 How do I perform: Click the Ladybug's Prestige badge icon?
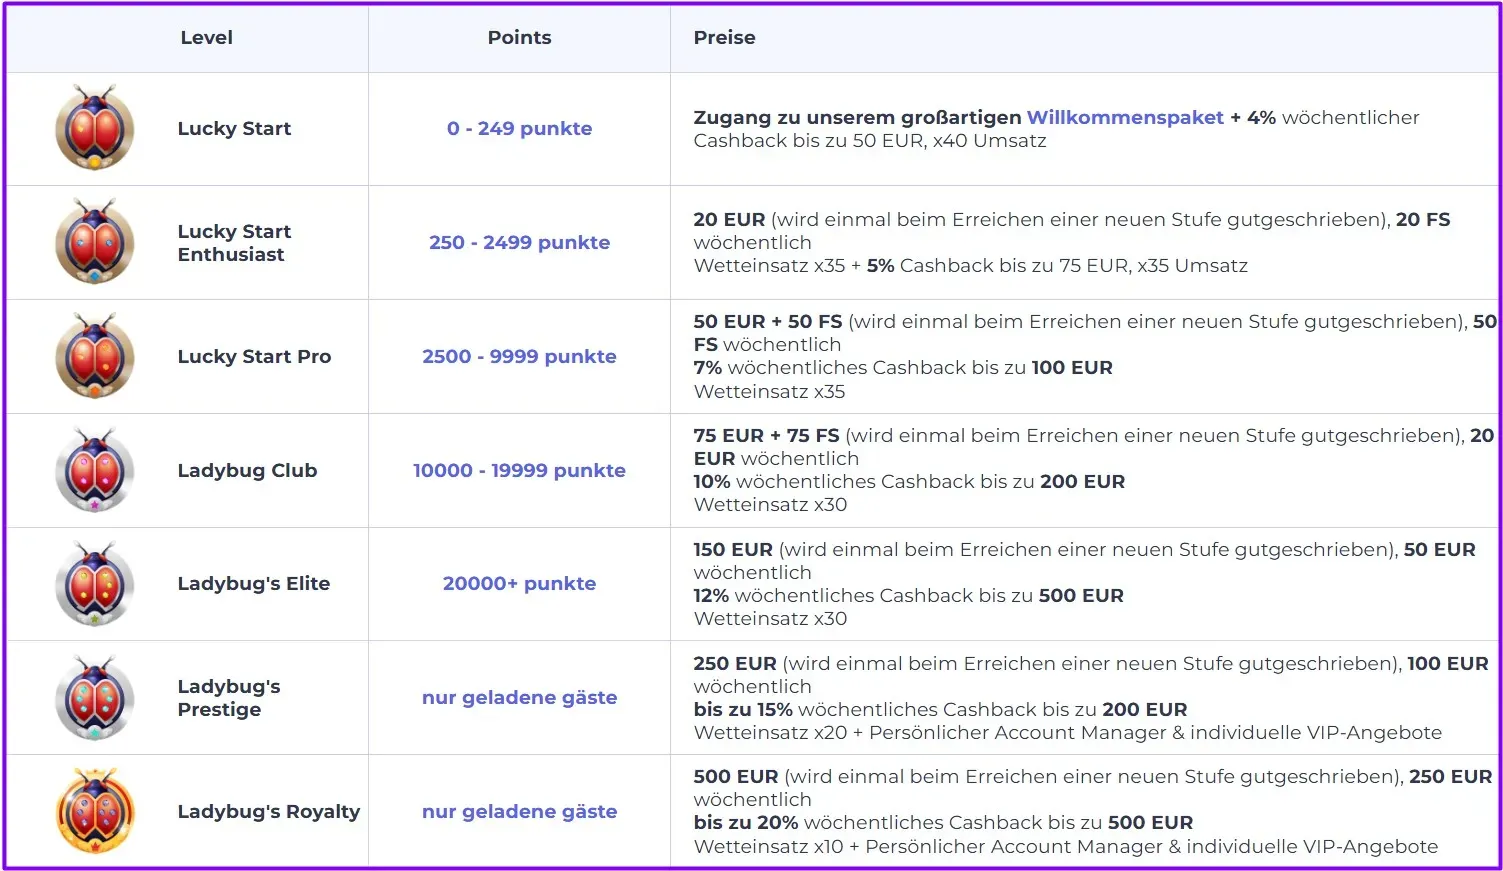coord(95,698)
